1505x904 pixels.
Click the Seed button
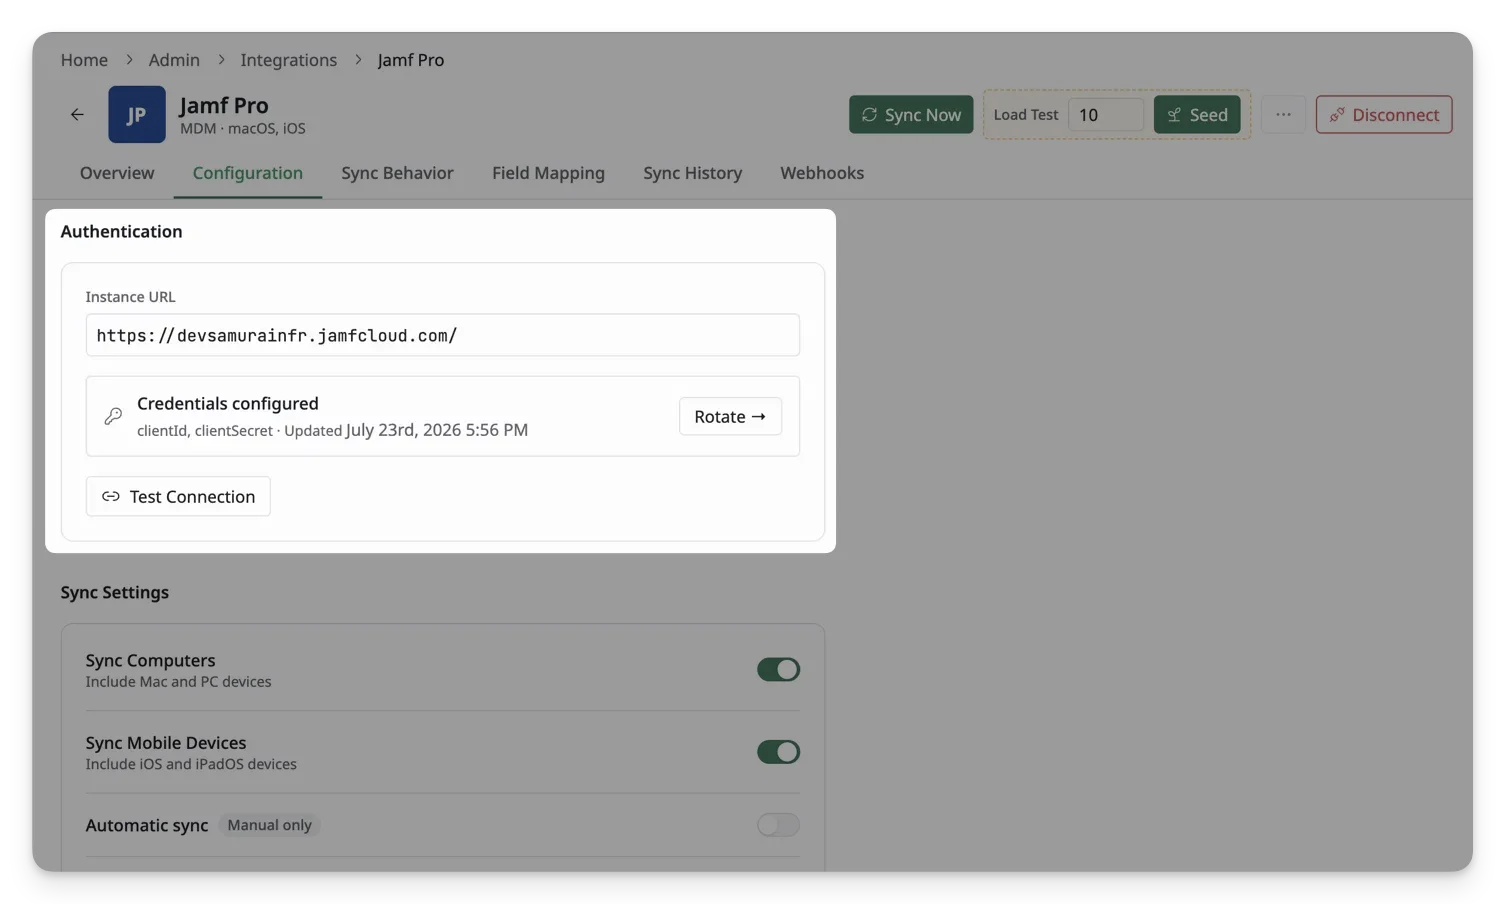1197,115
